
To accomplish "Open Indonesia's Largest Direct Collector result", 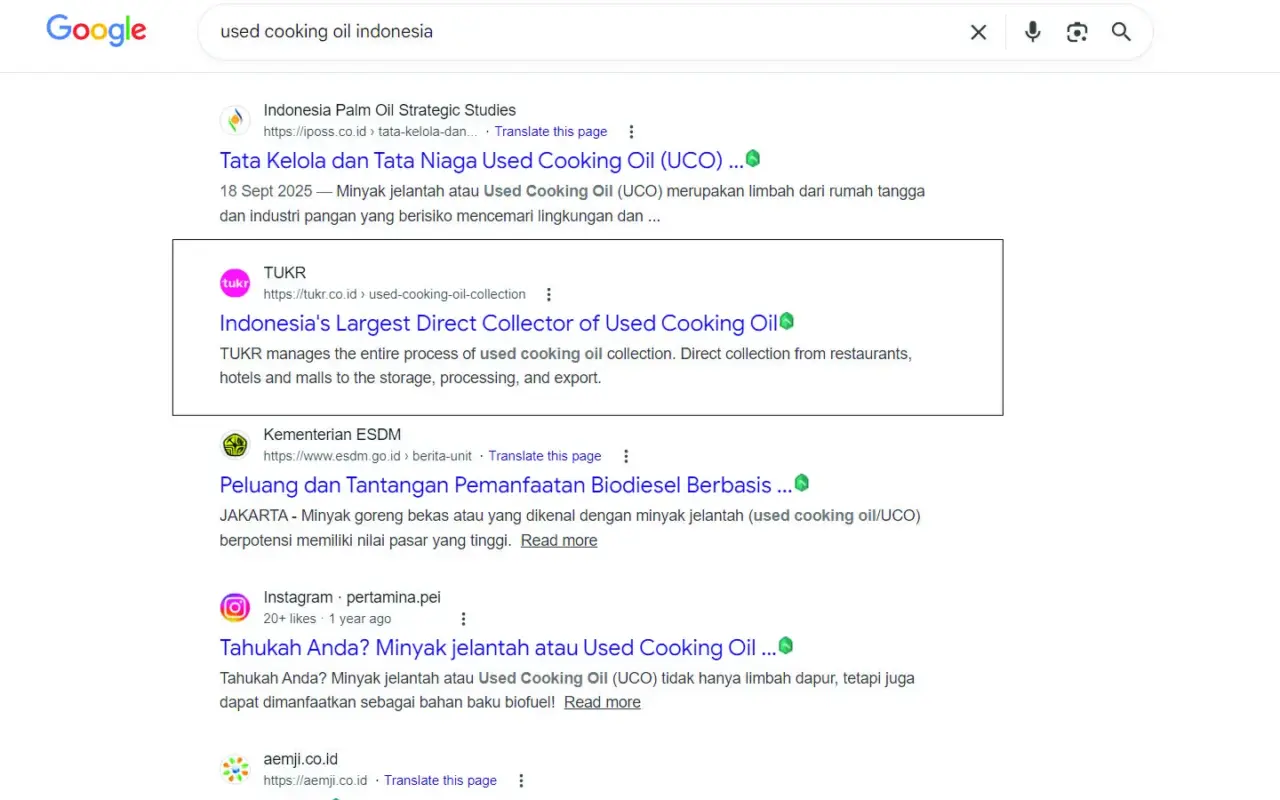I will pyautogui.click(x=498, y=323).
